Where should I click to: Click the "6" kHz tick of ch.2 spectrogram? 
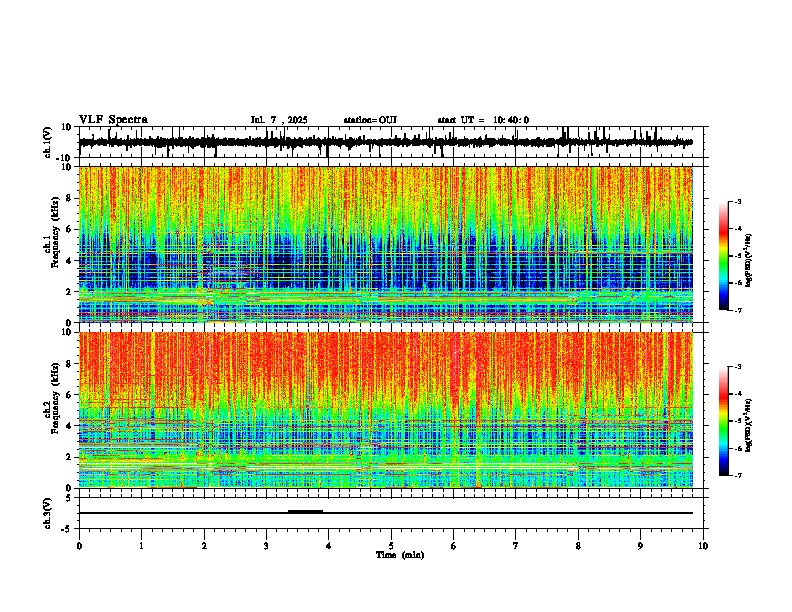coord(70,395)
